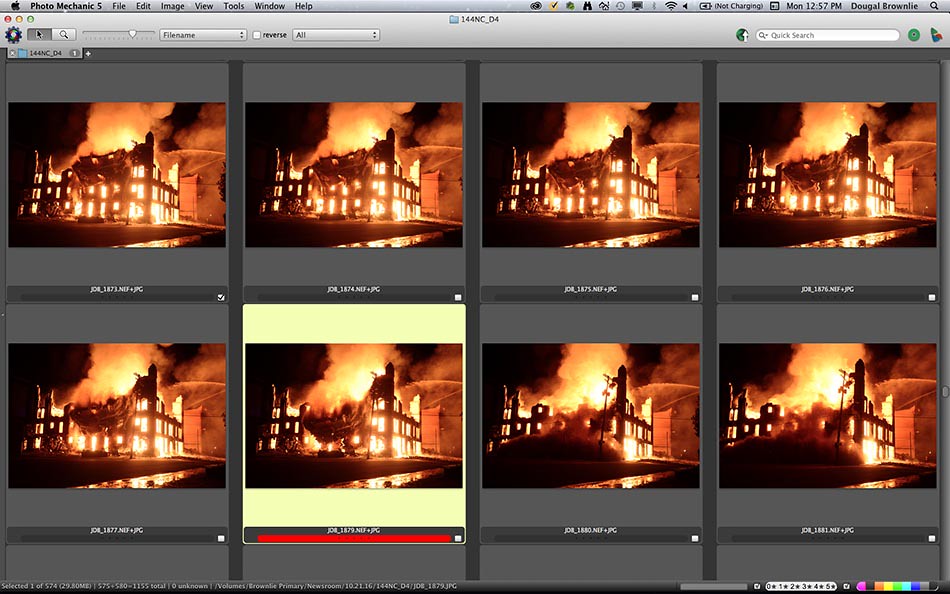Click the folder icon on 144NC_D4 tab
The width and height of the screenshot is (950, 594).
[x=22, y=53]
